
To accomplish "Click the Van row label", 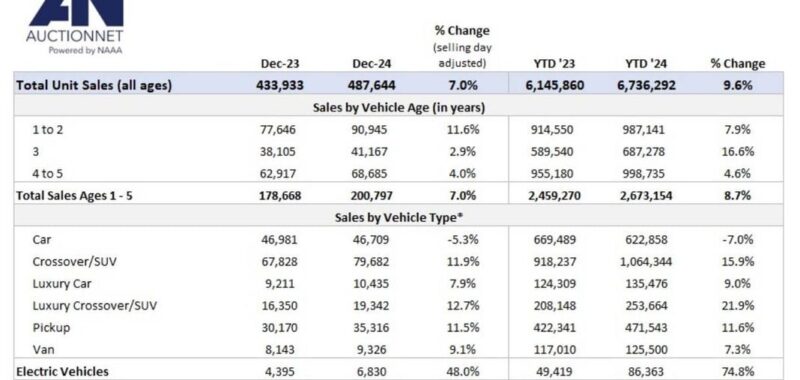I will [x=43, y=349].
